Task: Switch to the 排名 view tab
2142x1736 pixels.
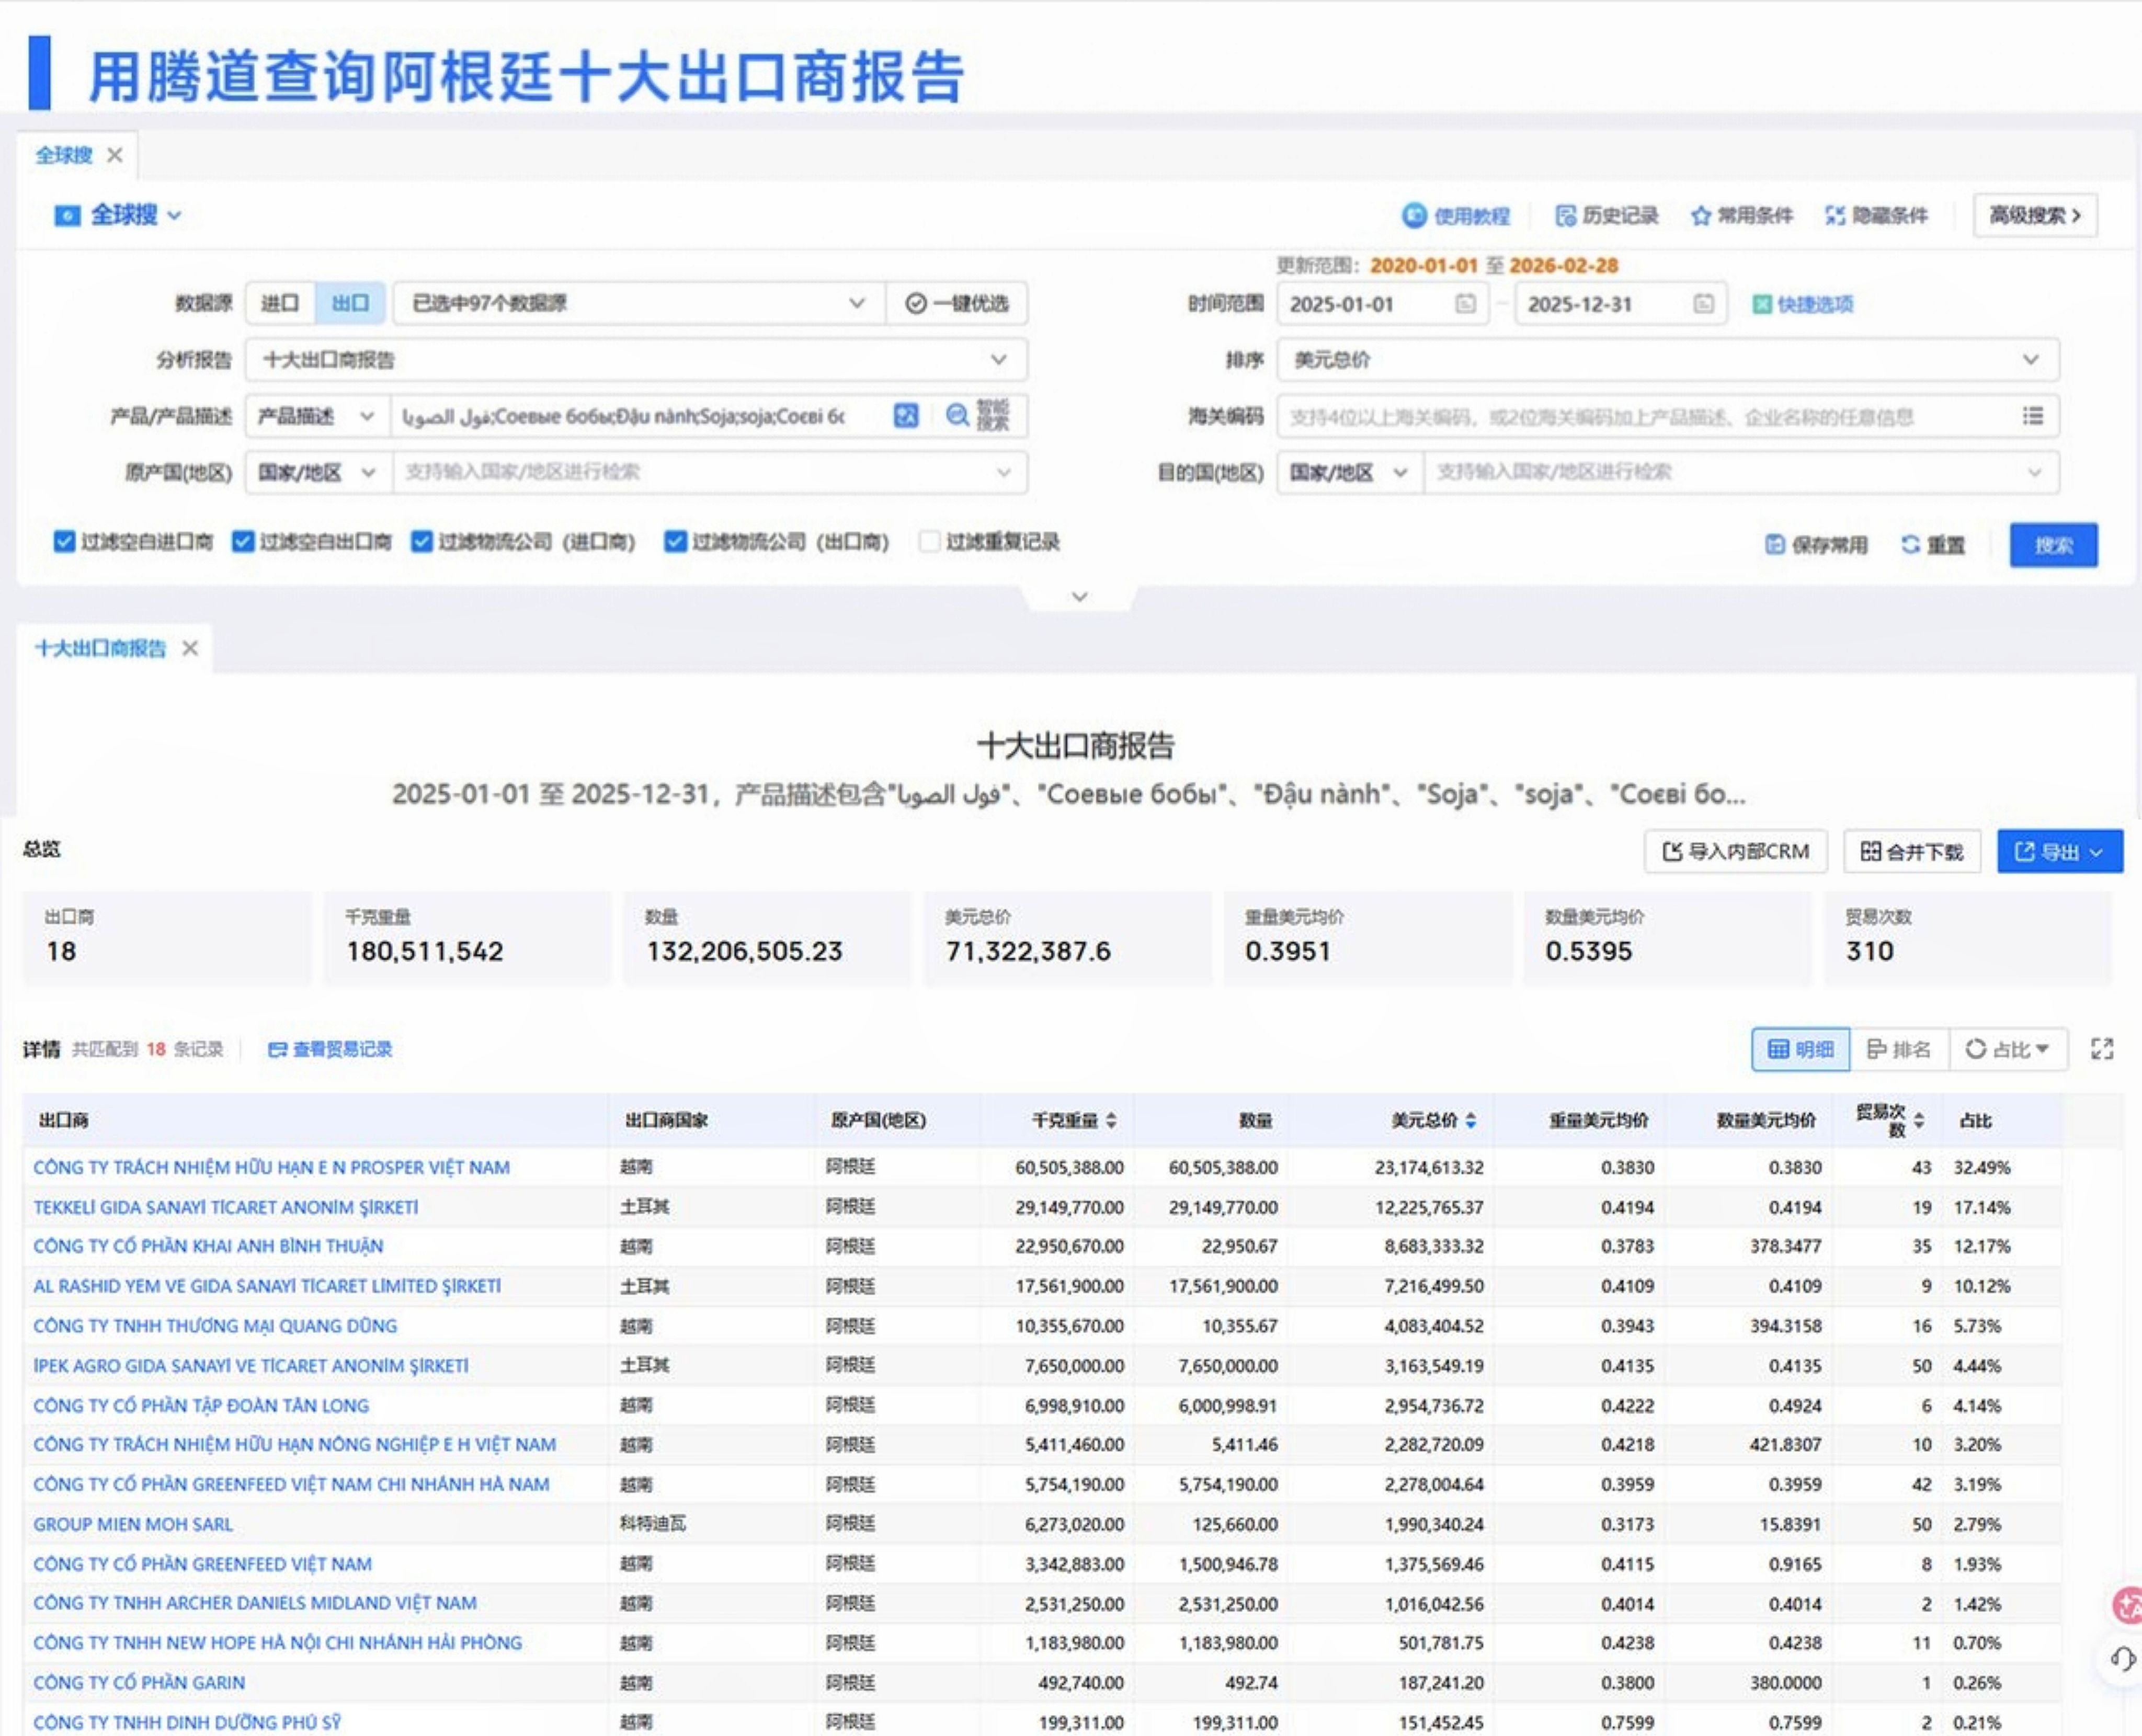Action: [x=1898, y=1049]
